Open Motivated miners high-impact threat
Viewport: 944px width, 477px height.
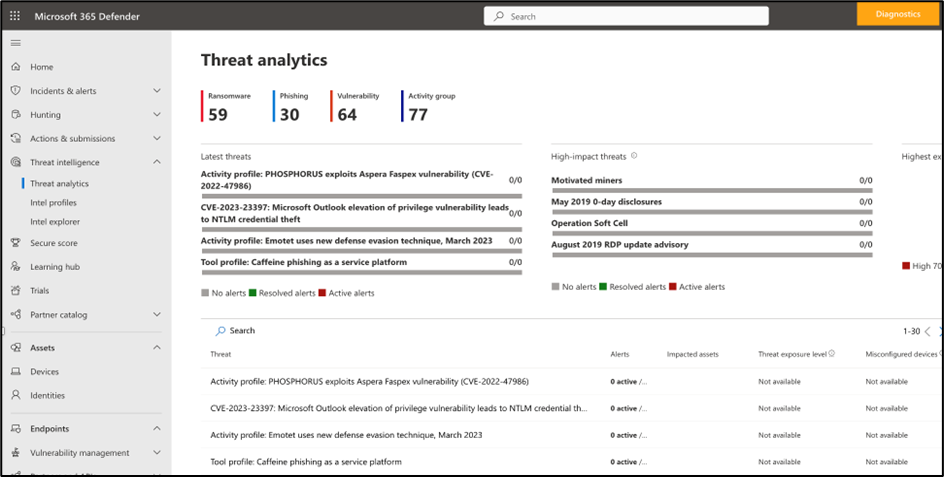[586, 180]
